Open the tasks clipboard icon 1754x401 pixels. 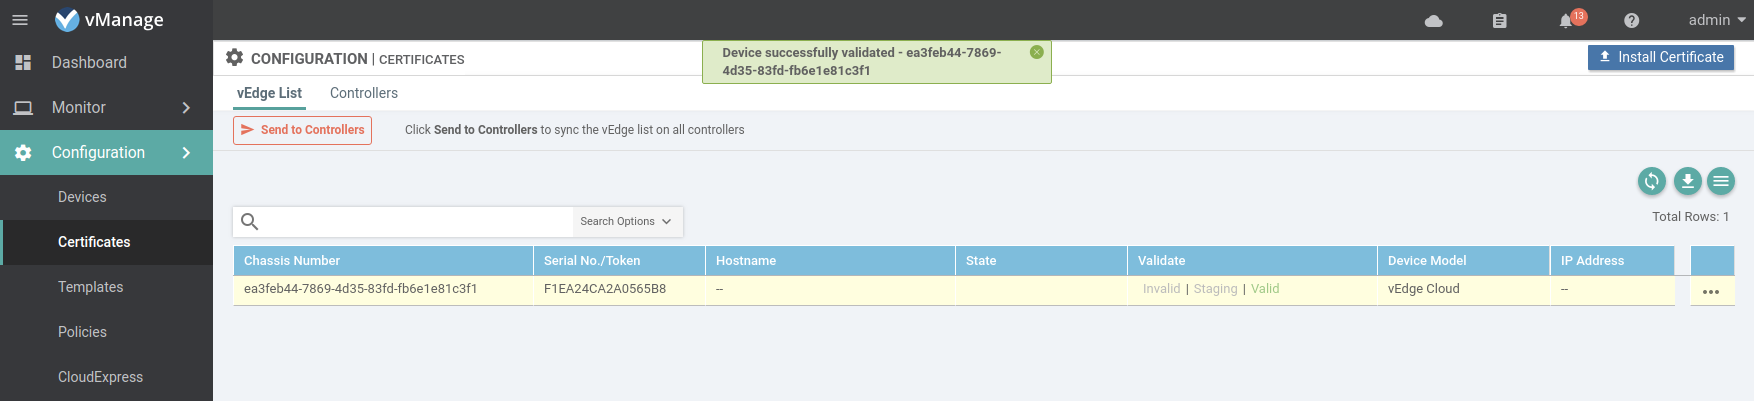[x=1499, y=21]
